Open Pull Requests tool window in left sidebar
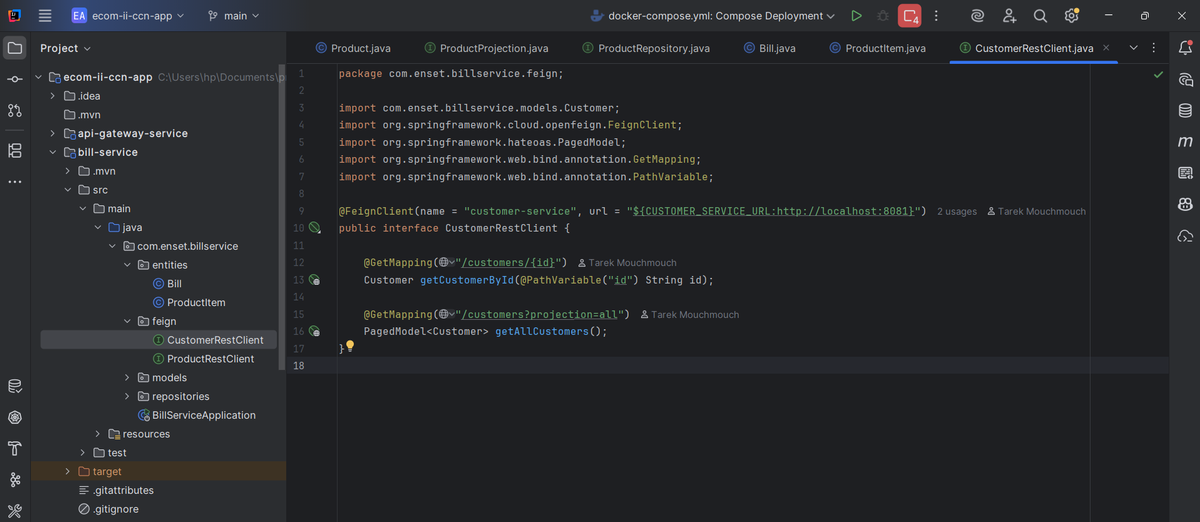Screen dimensions: 1200x522 coord(15,111)
